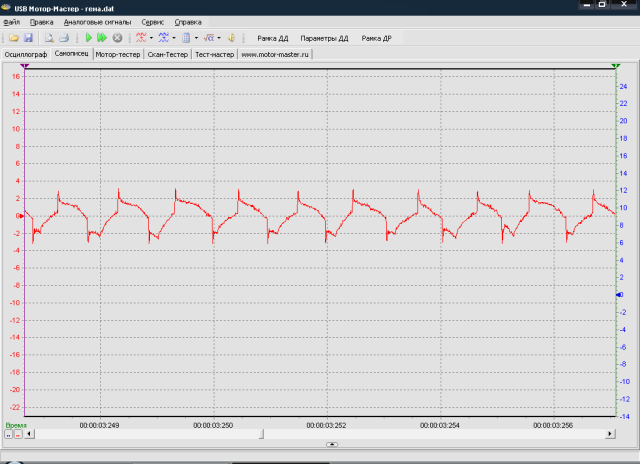Open the calculator icon in toolbar

186,38
